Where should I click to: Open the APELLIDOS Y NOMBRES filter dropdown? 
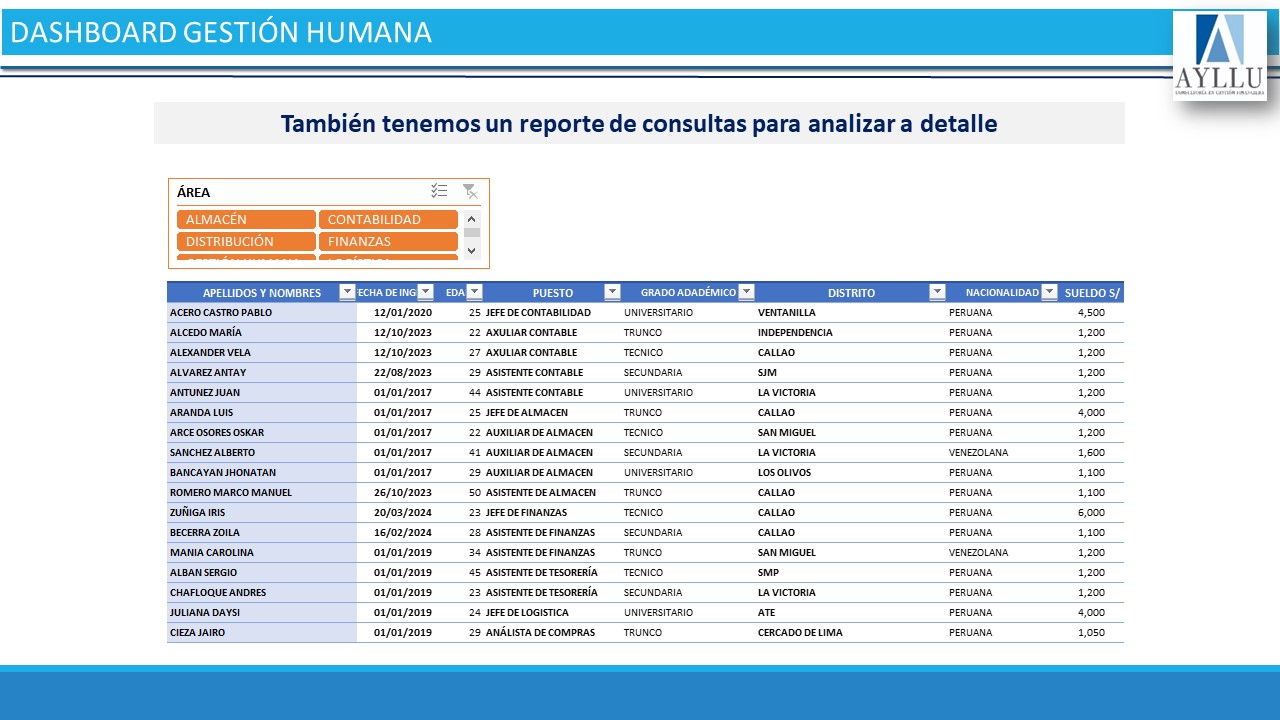coord(347,292)
